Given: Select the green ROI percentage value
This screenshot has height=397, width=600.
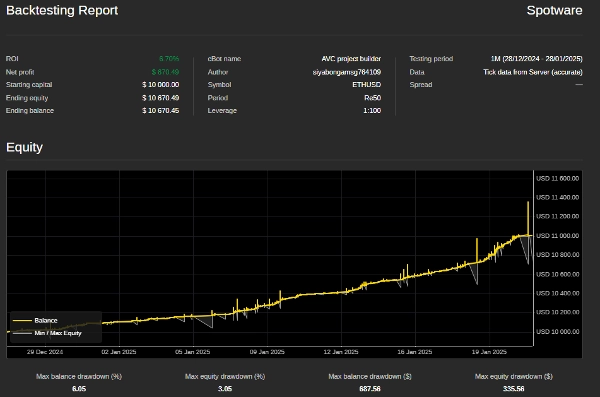Looking at the screenshot, I should pyautogui.click(x=169, y=59).
